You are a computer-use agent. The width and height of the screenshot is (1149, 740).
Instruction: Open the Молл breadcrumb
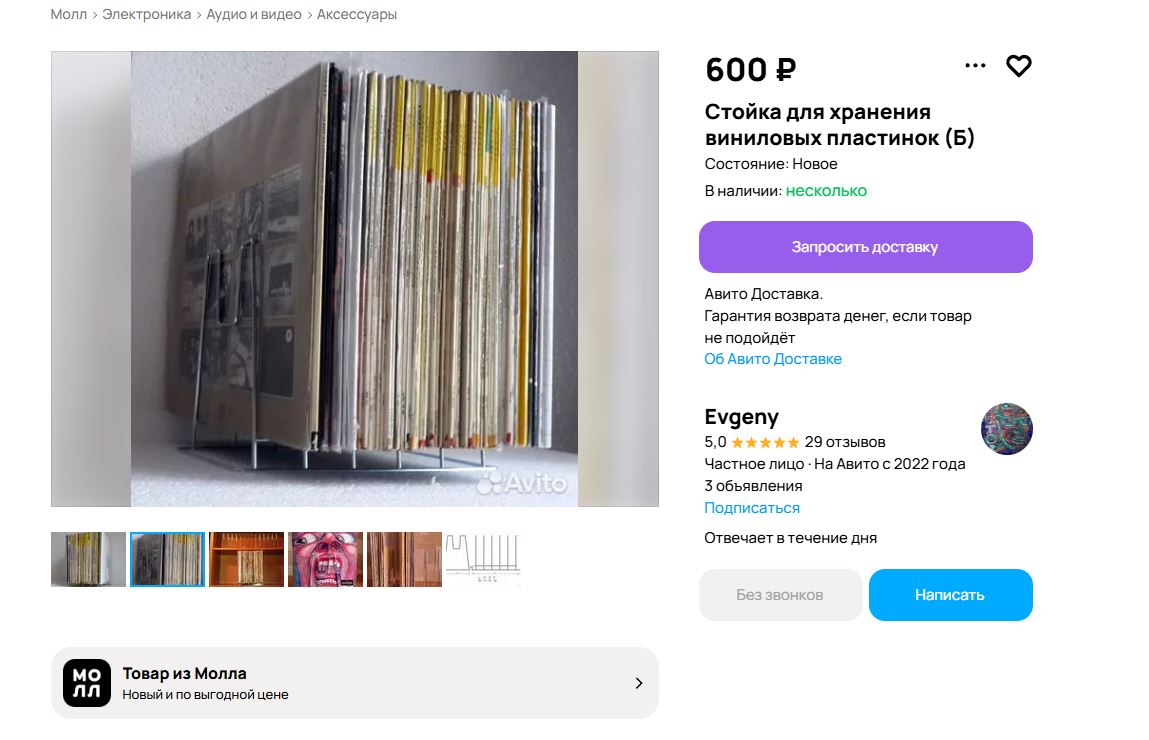(69, 15)
